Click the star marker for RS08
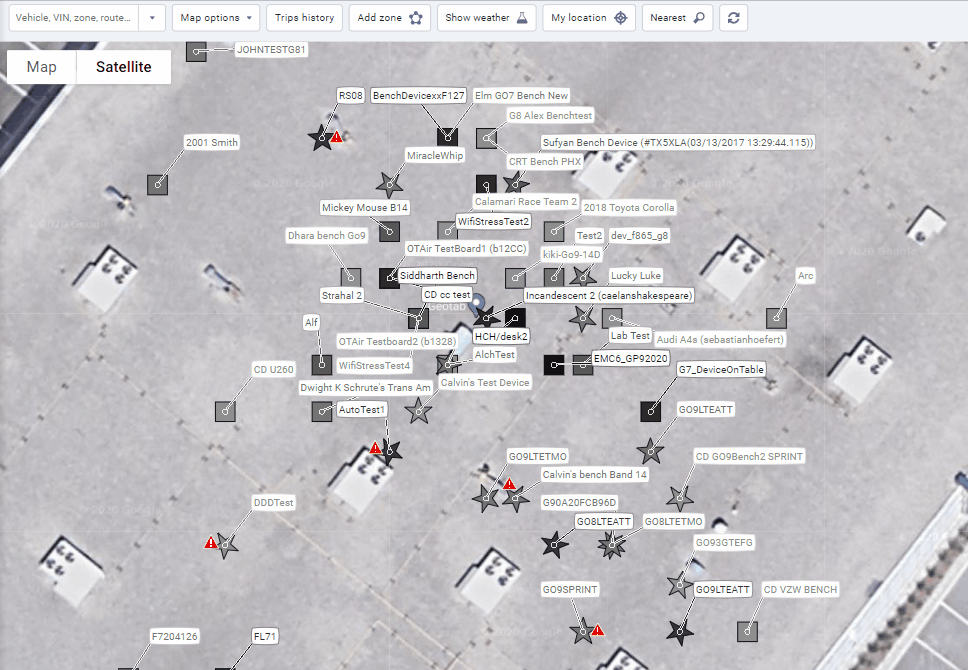This screenshot has height=670, width=968. [321, 139]
